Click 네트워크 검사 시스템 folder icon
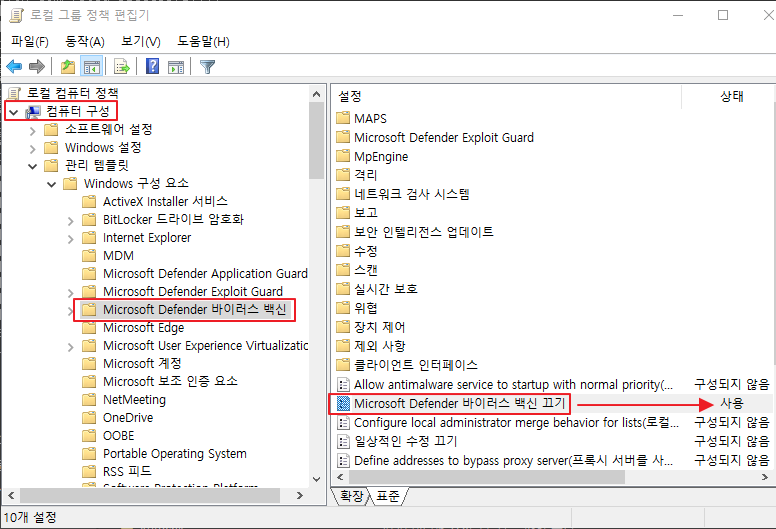 point(343,193)
